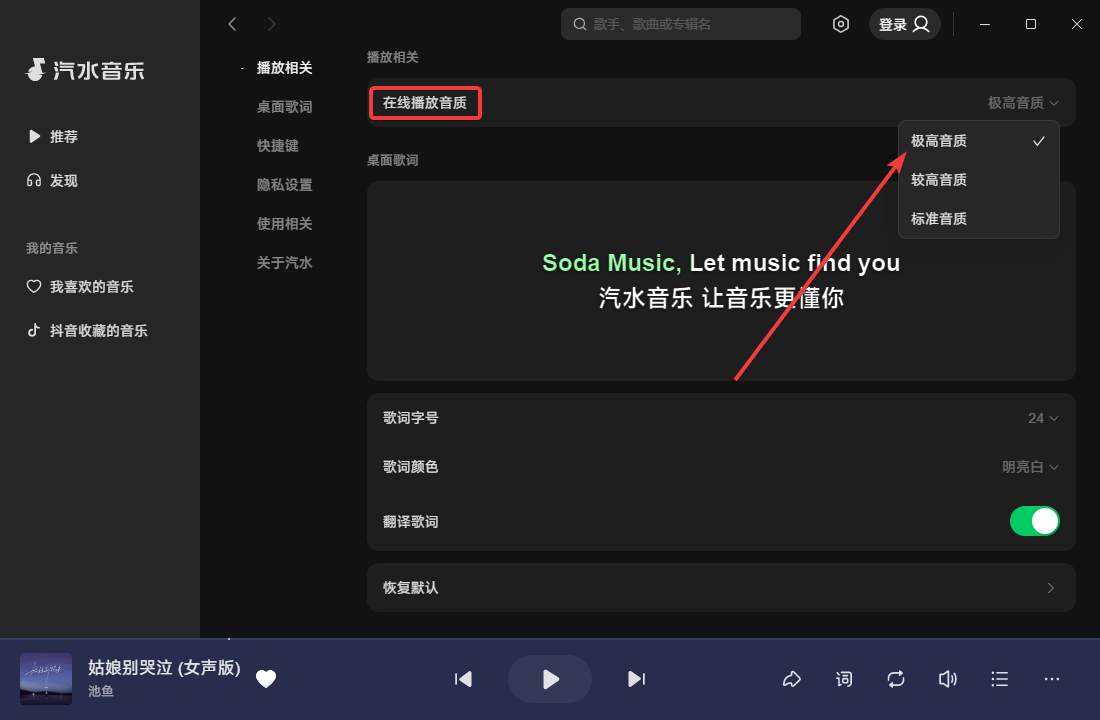
Task: Select 标准音质 audio quality option
Action: (x=938, y=218)
